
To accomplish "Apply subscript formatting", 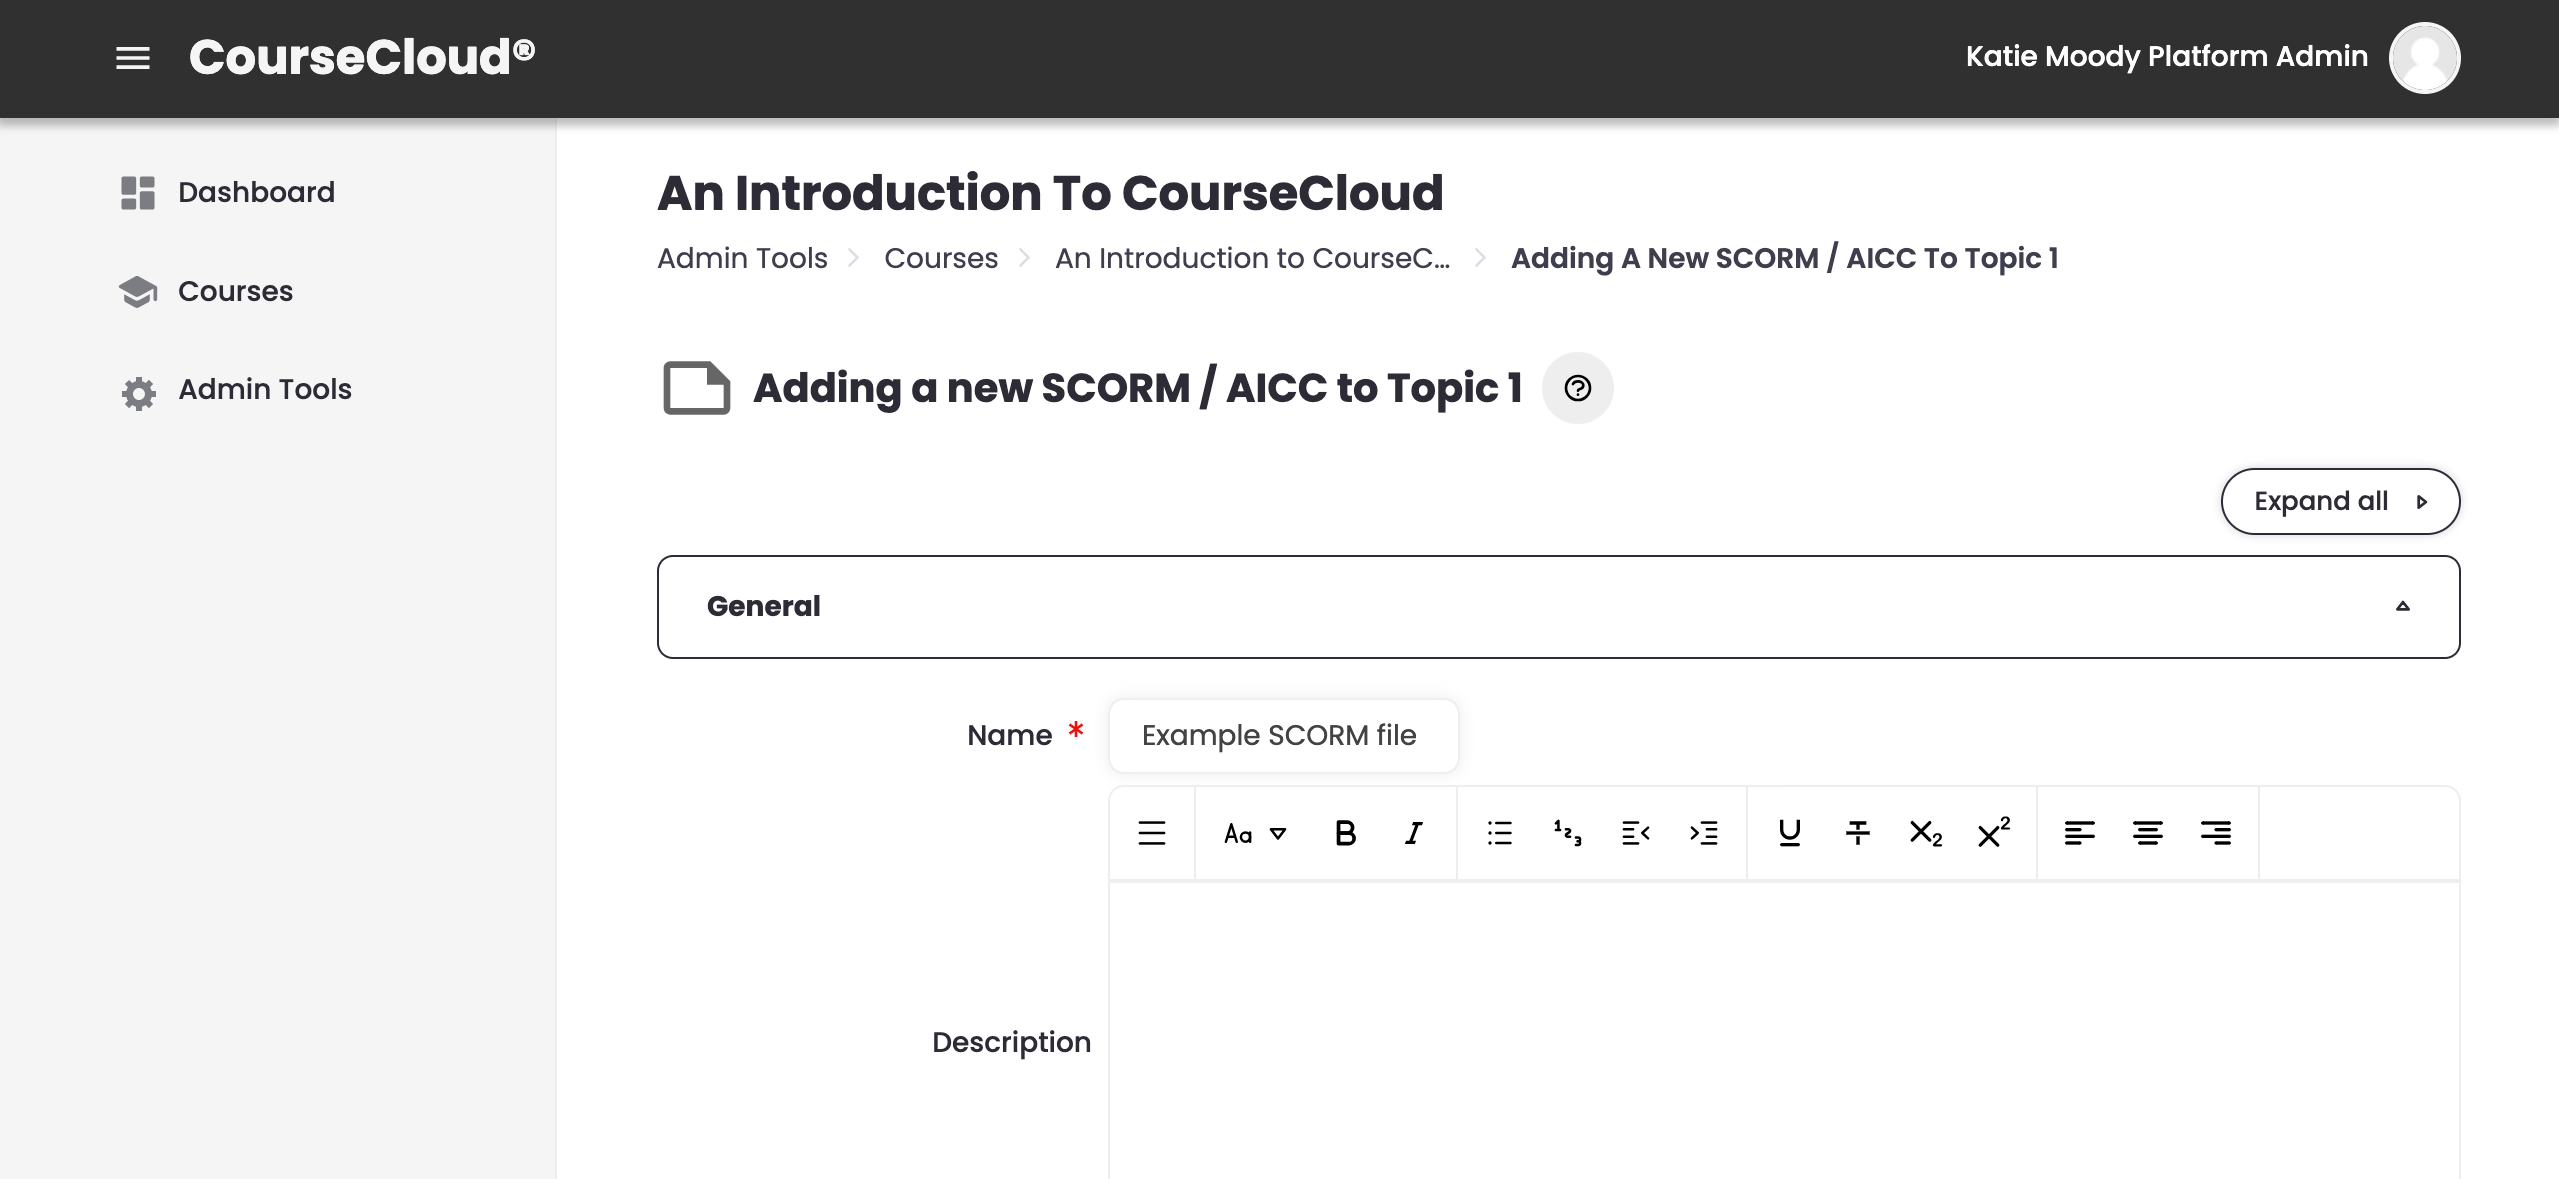I will [x=1924, y=833].
